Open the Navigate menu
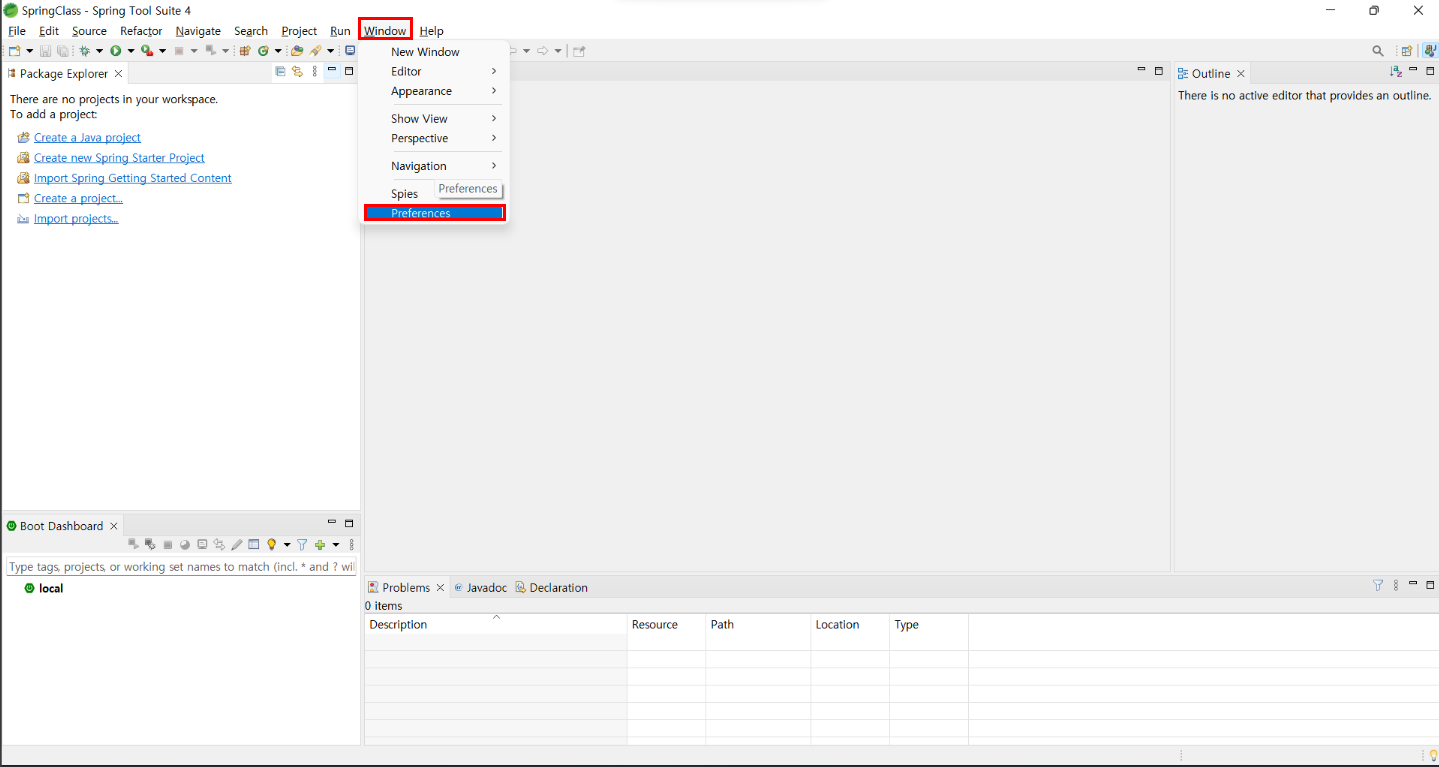This screenshot has height=767, width=1439. (x=198, y=31)
